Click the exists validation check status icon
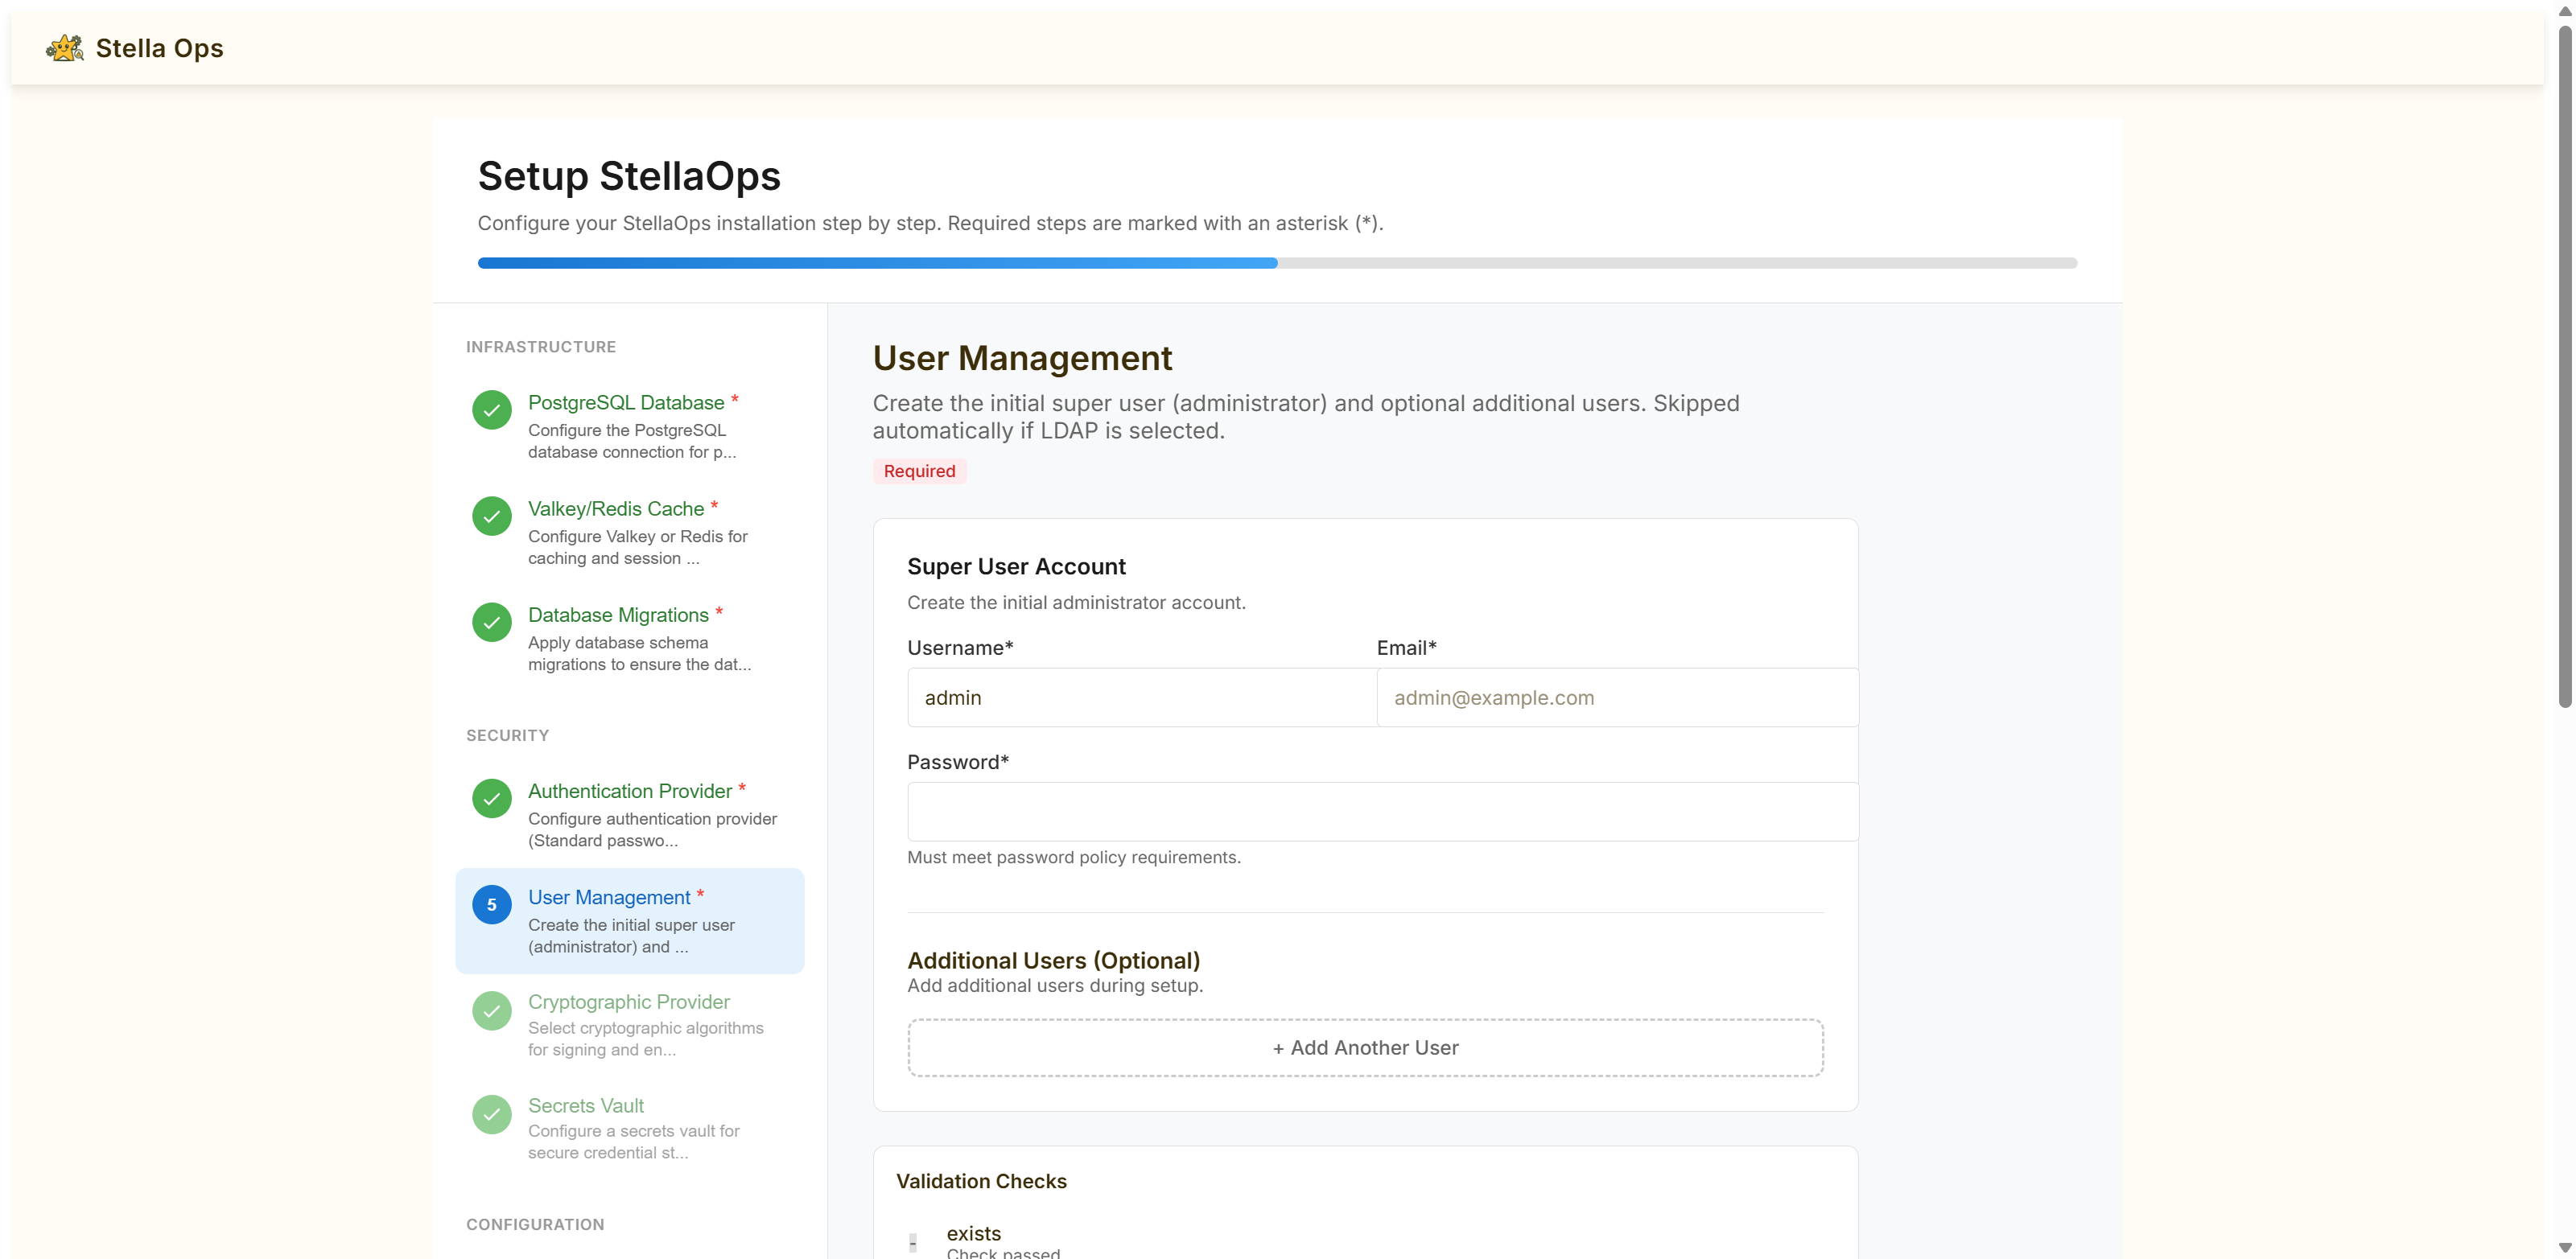2576x1259 pixels. [x=913, y=1242]
